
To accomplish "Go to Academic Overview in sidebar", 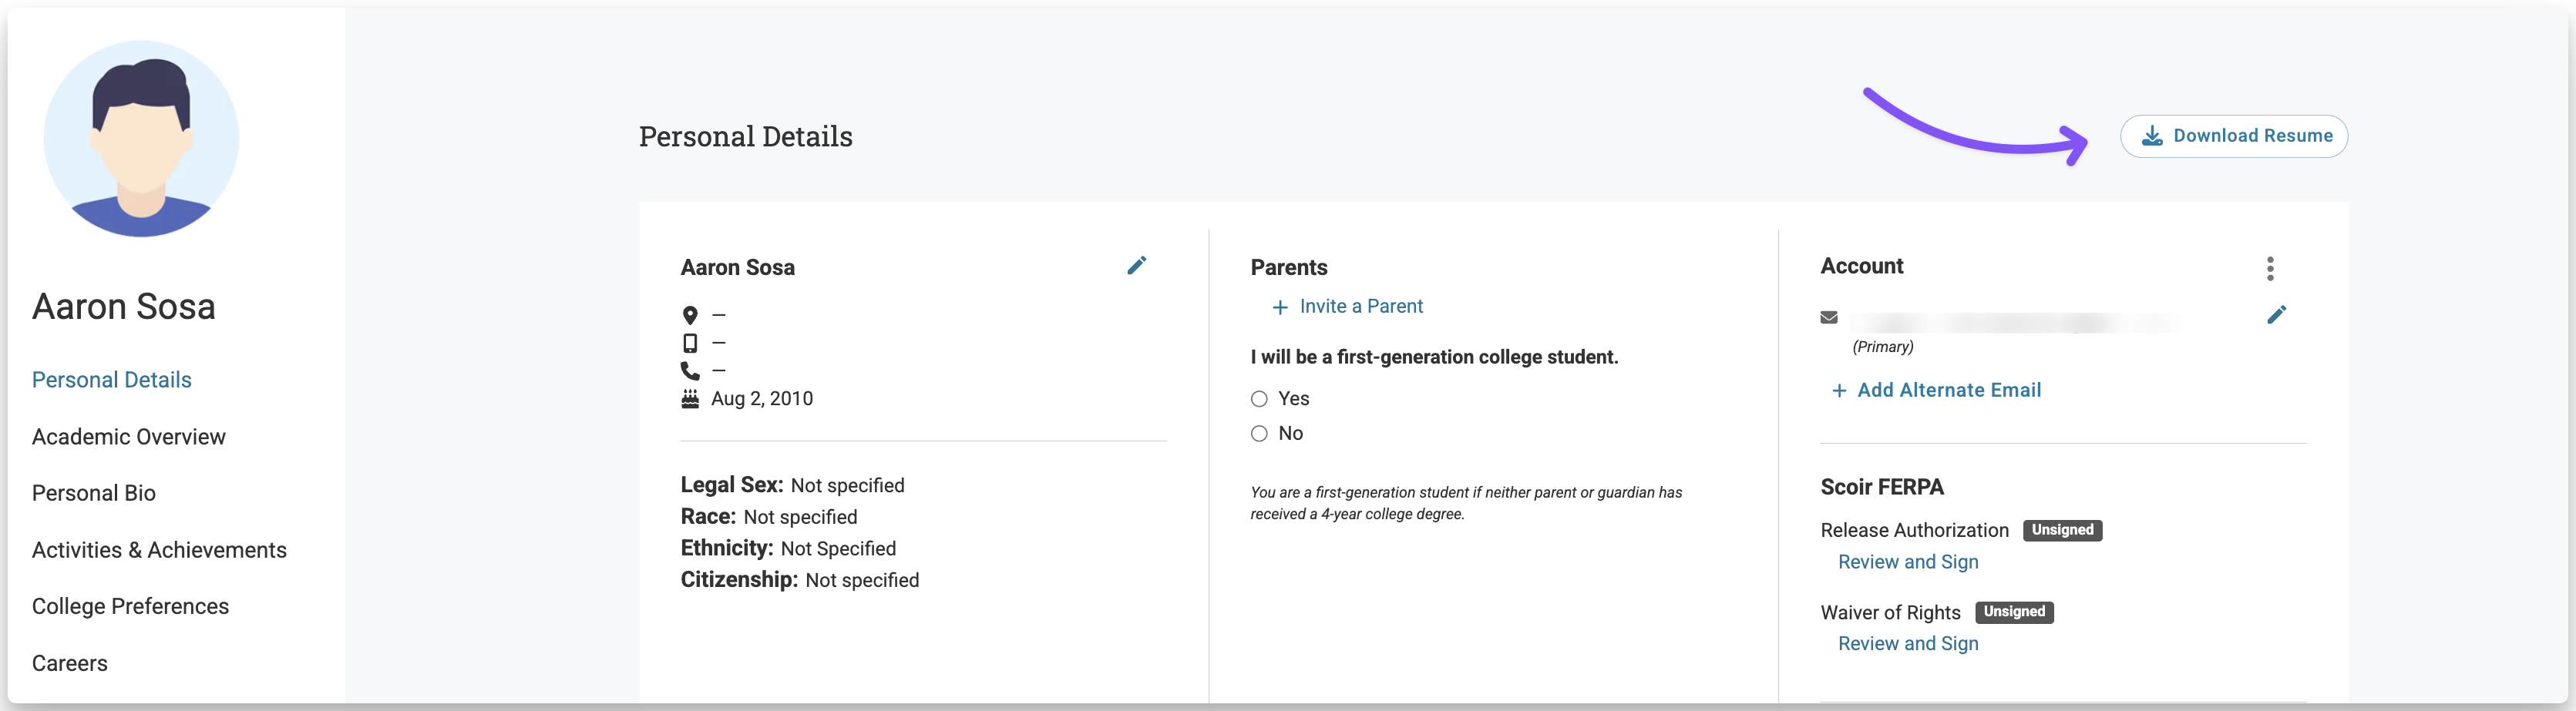I will (129, 437).
